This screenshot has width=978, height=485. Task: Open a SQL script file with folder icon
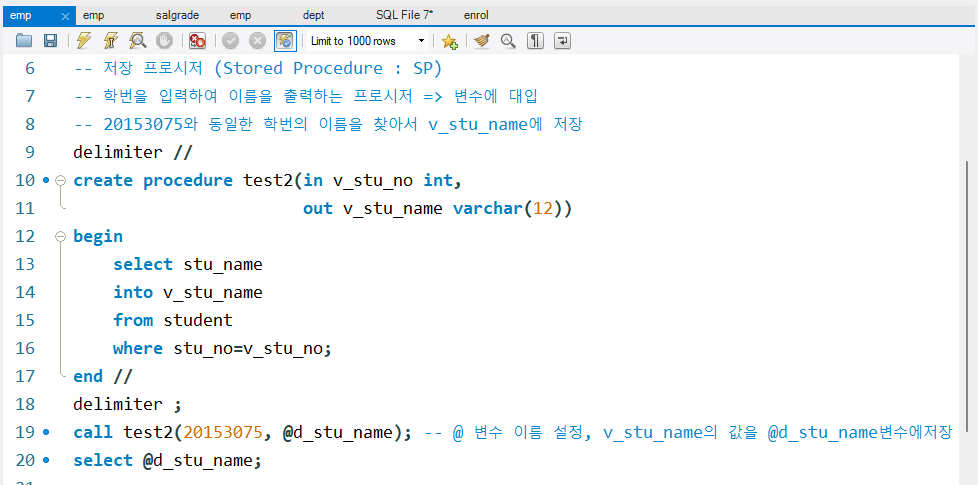[24, 41]
